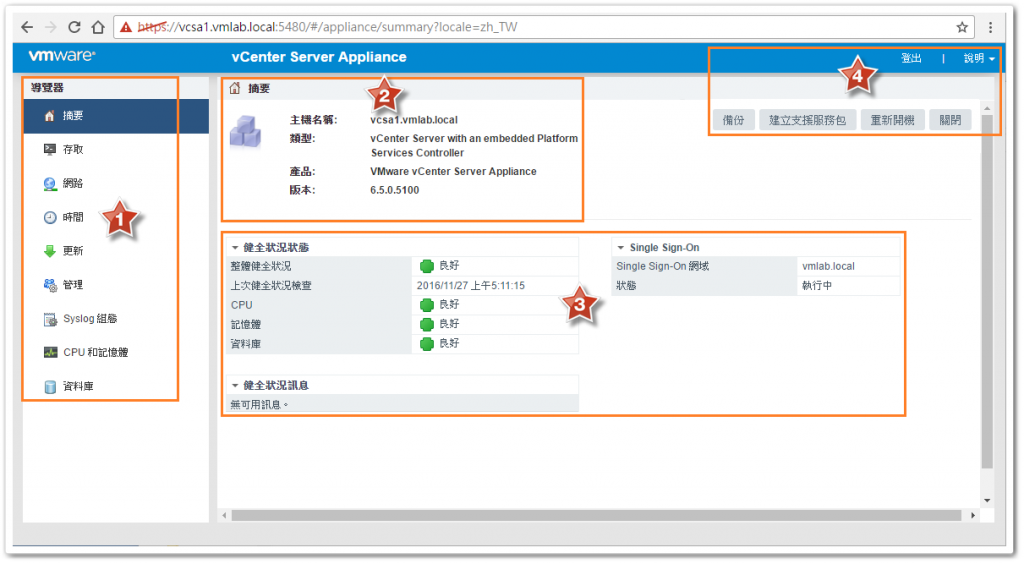
Task: Open the browser home icon
Action: (x=98, y=27)
